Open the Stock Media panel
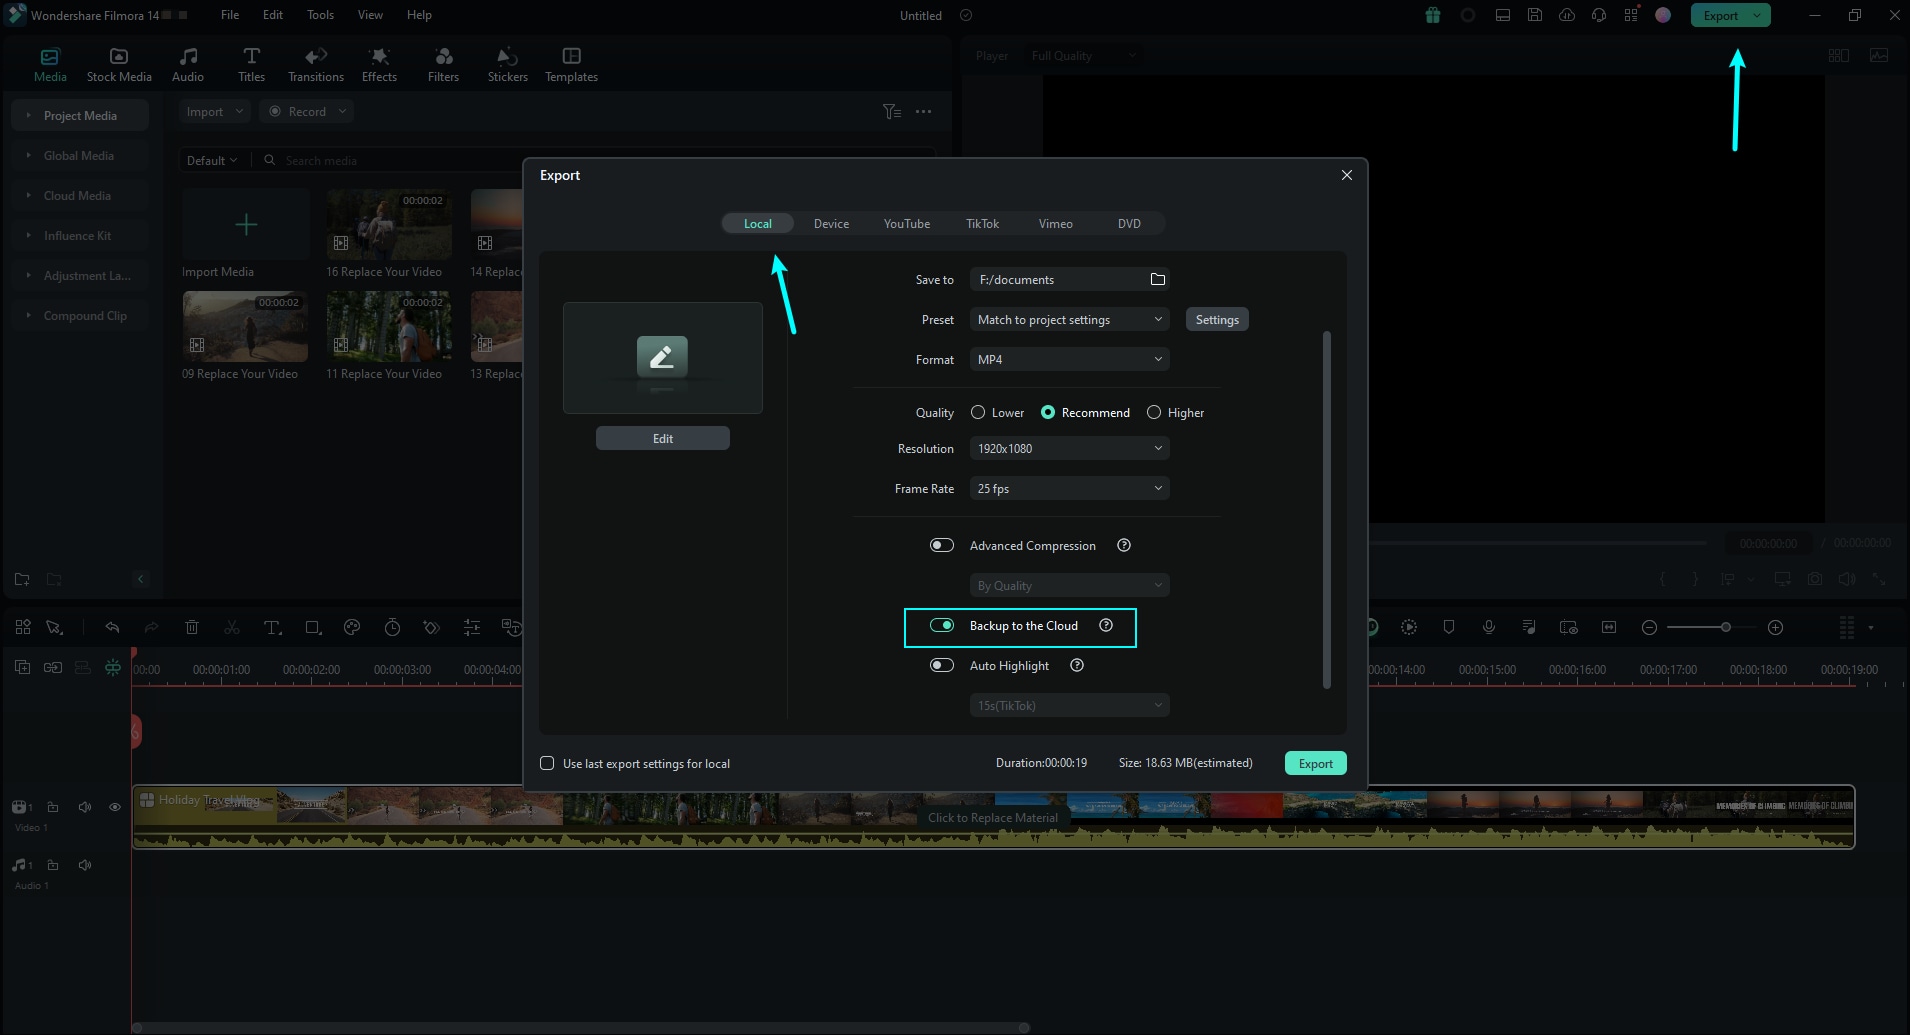 click(119, 65)
